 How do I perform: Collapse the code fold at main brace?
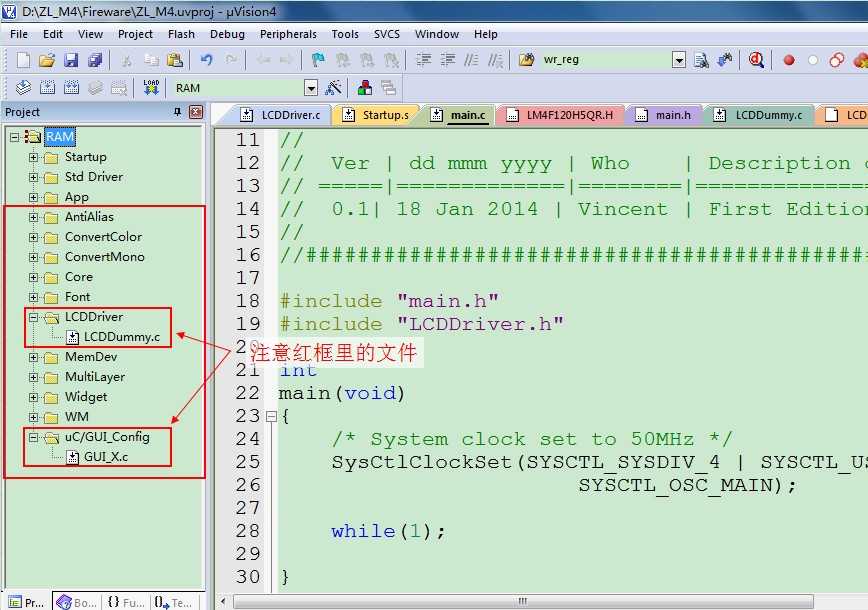270,416
